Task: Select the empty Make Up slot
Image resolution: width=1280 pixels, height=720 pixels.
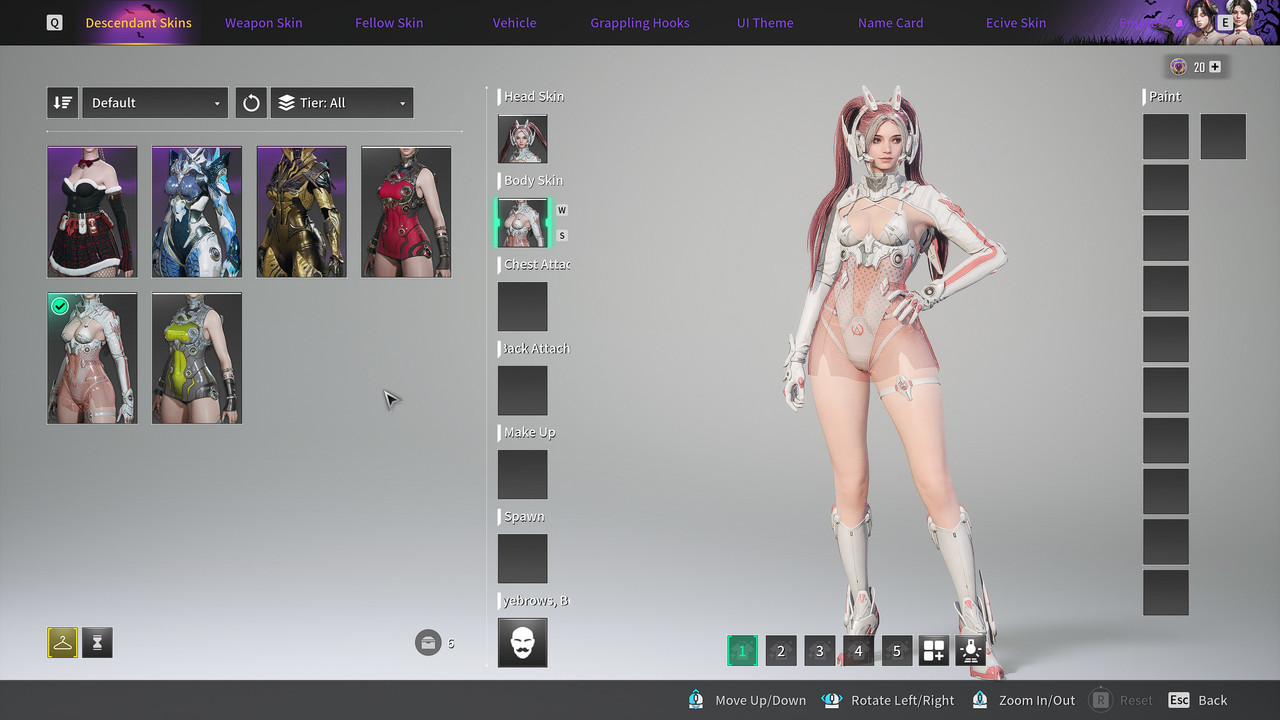Action: 523,475
